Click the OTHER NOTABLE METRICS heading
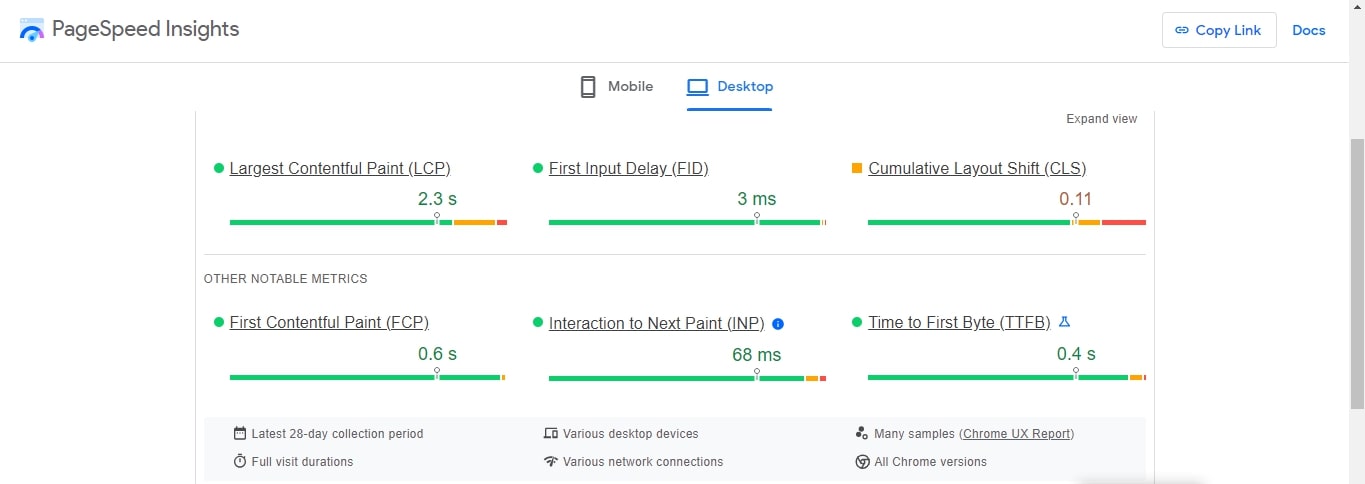This screenshot has height=484, width=1365. [x=285, y=279]
